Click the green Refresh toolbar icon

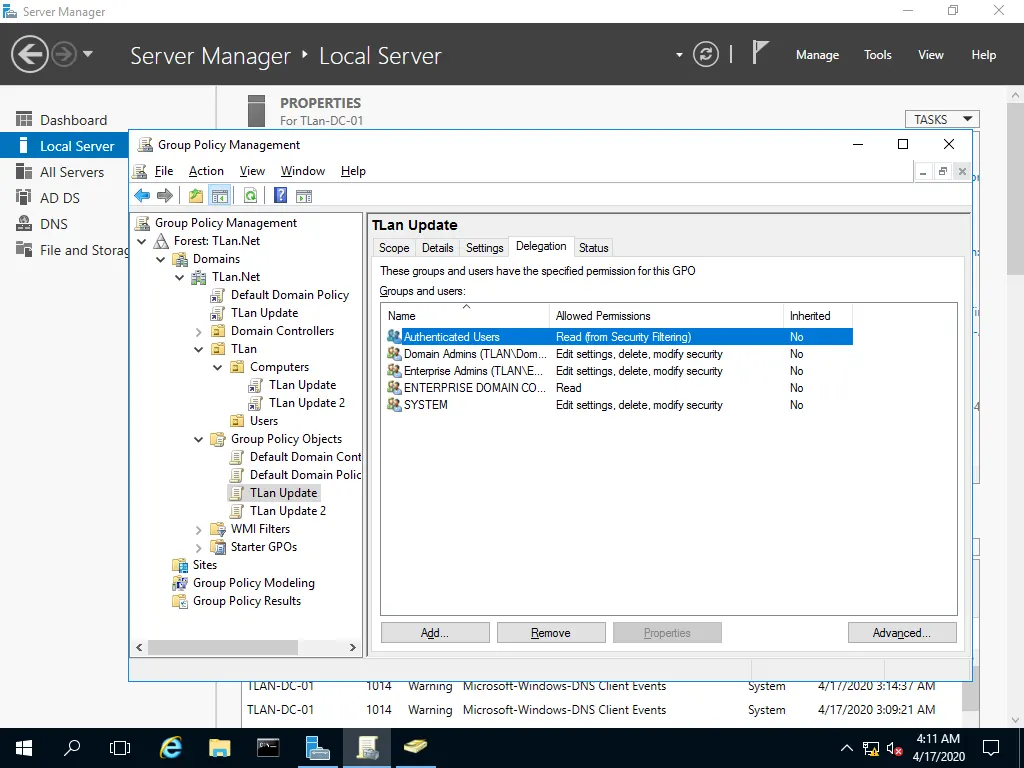coord(250,195)
